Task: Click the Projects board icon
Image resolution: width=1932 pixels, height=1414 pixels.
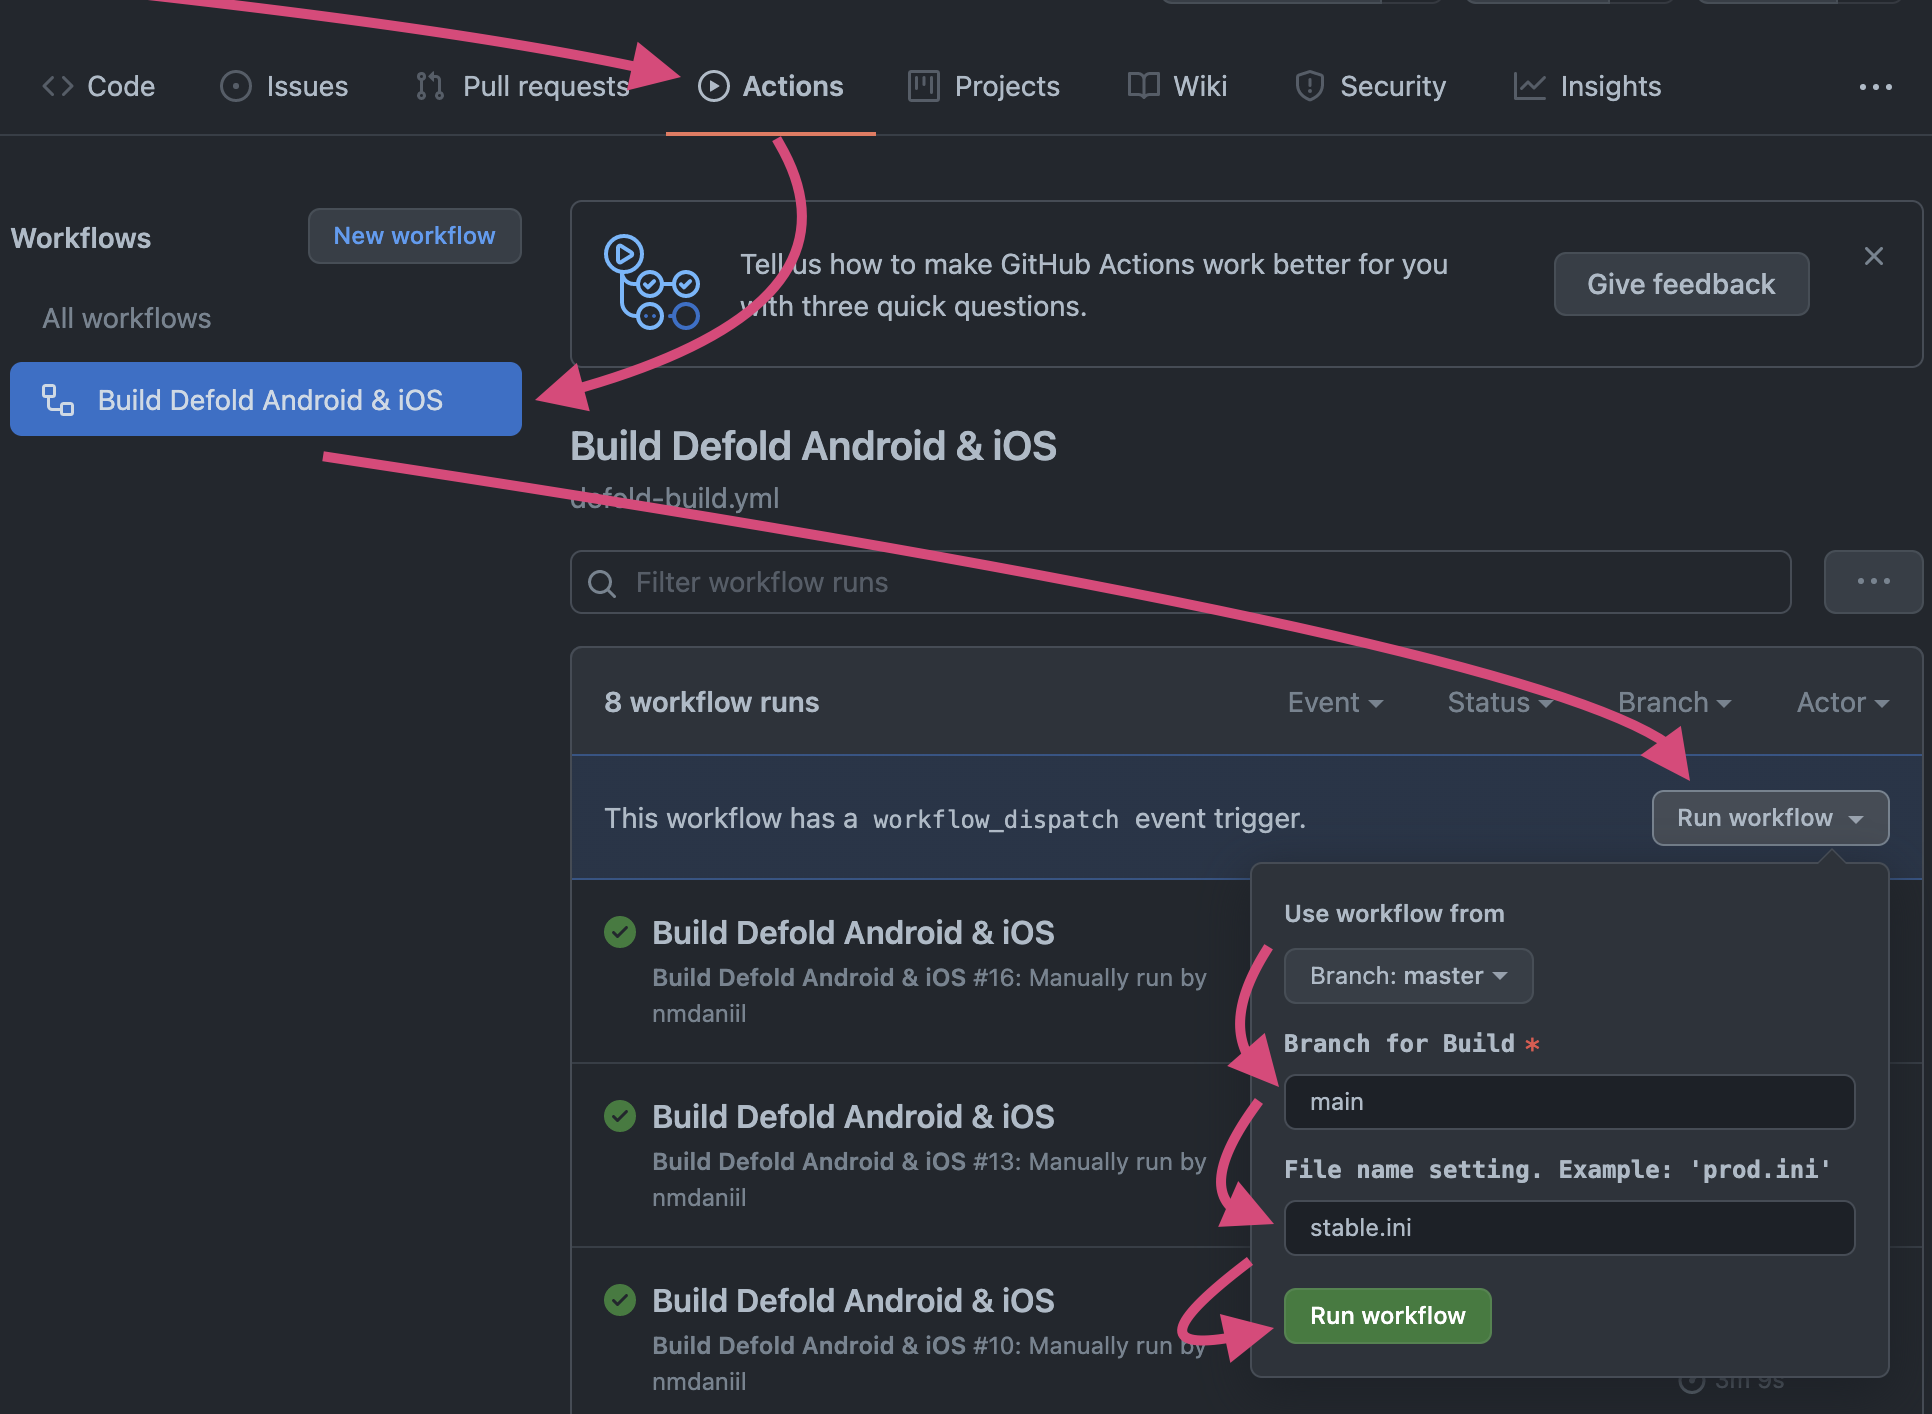Action: tap(922, 86)
